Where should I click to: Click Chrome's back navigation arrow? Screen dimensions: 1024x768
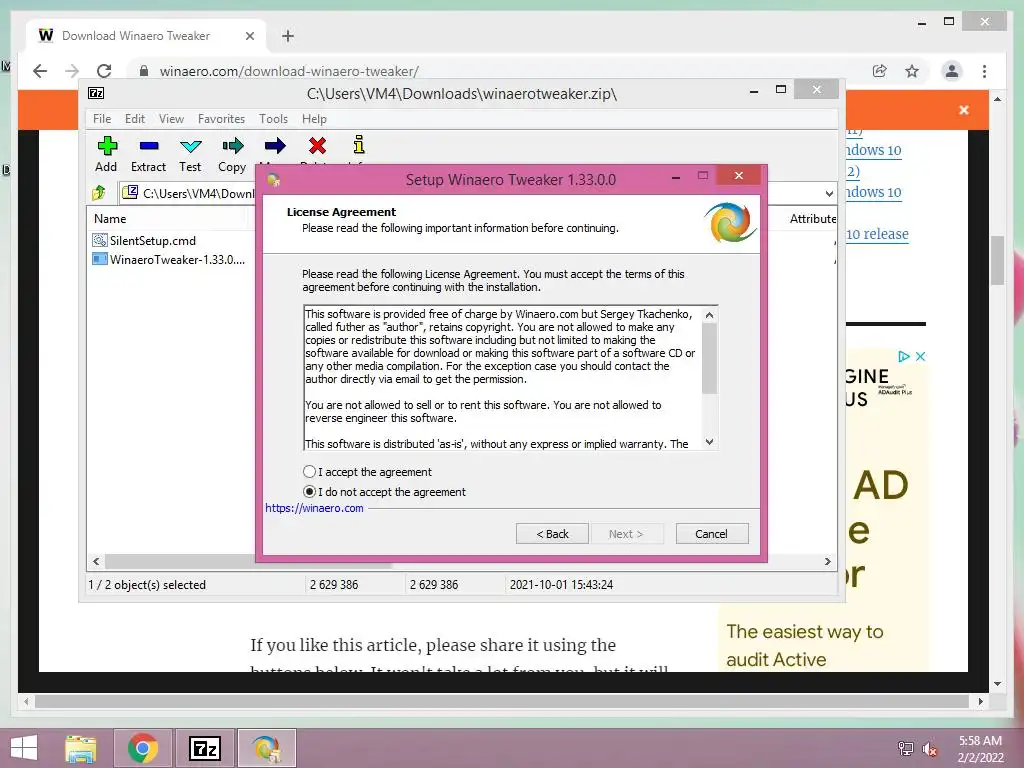pos(40,71)
